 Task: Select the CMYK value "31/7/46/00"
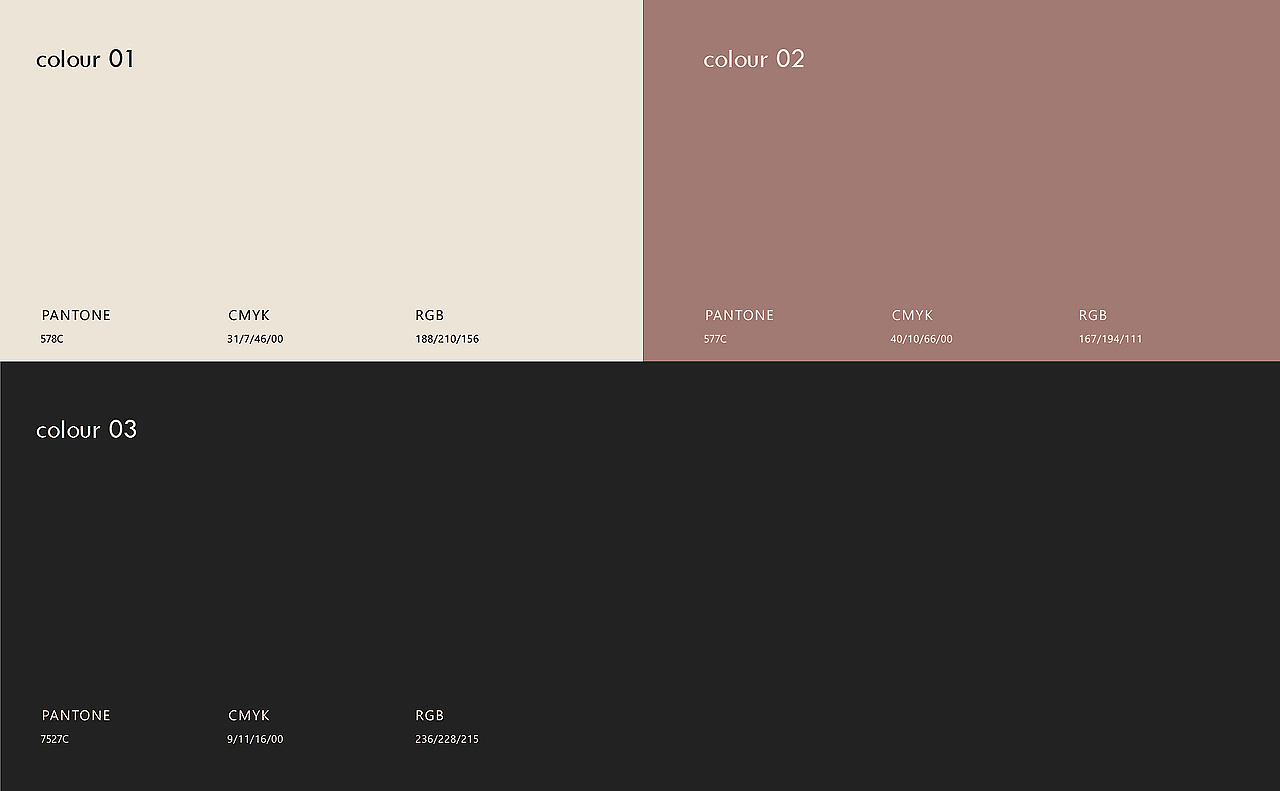(255, 339)
